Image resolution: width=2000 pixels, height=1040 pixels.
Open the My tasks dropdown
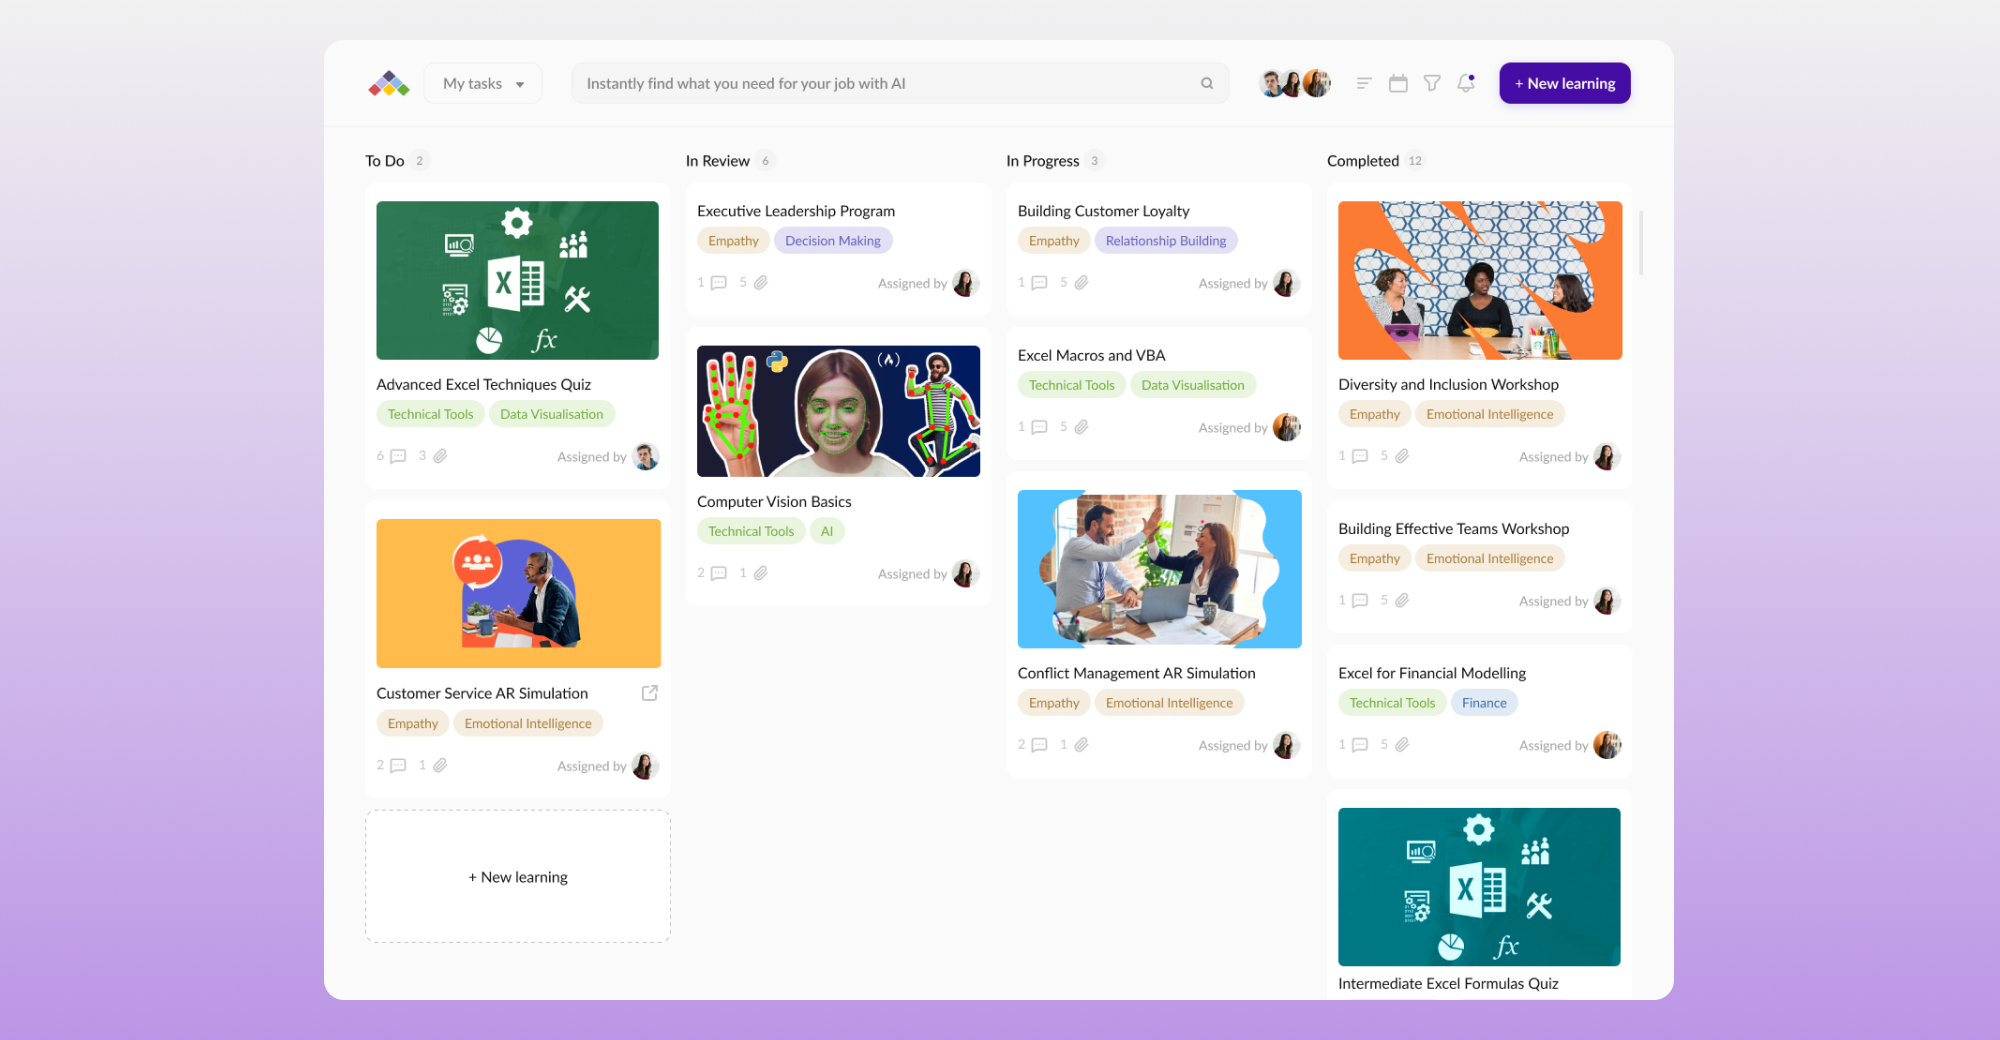(x=483, y=84)
